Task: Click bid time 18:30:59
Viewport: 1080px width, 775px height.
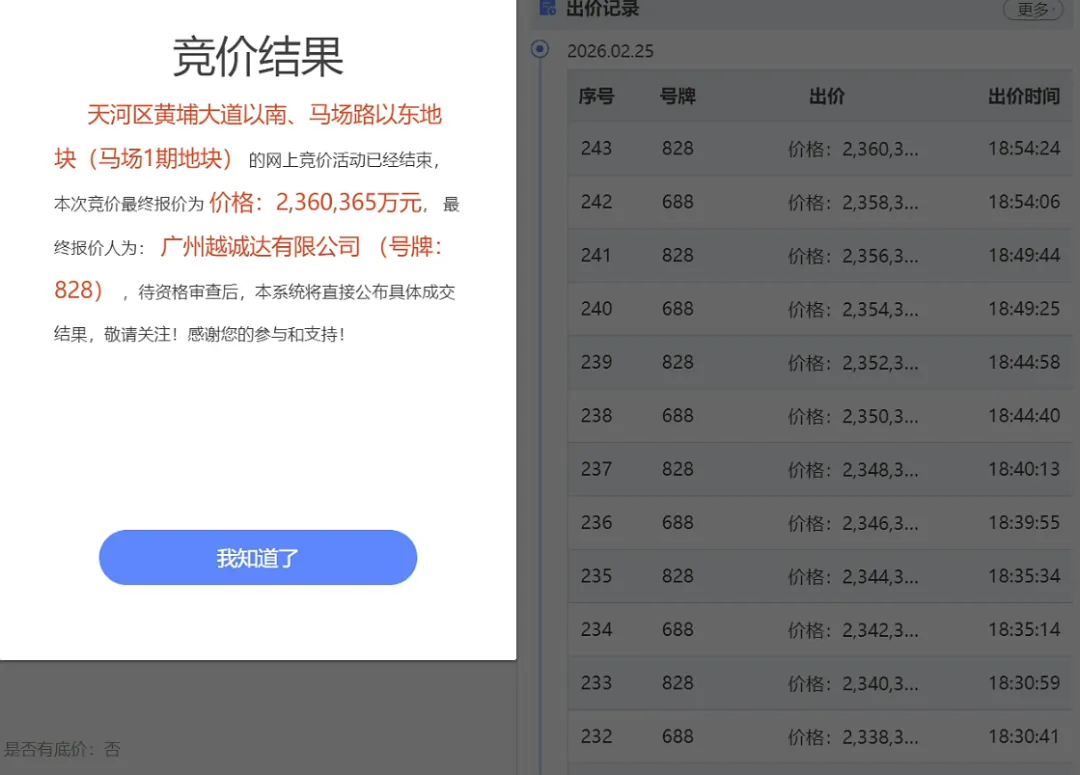Action: [1024, 683]
